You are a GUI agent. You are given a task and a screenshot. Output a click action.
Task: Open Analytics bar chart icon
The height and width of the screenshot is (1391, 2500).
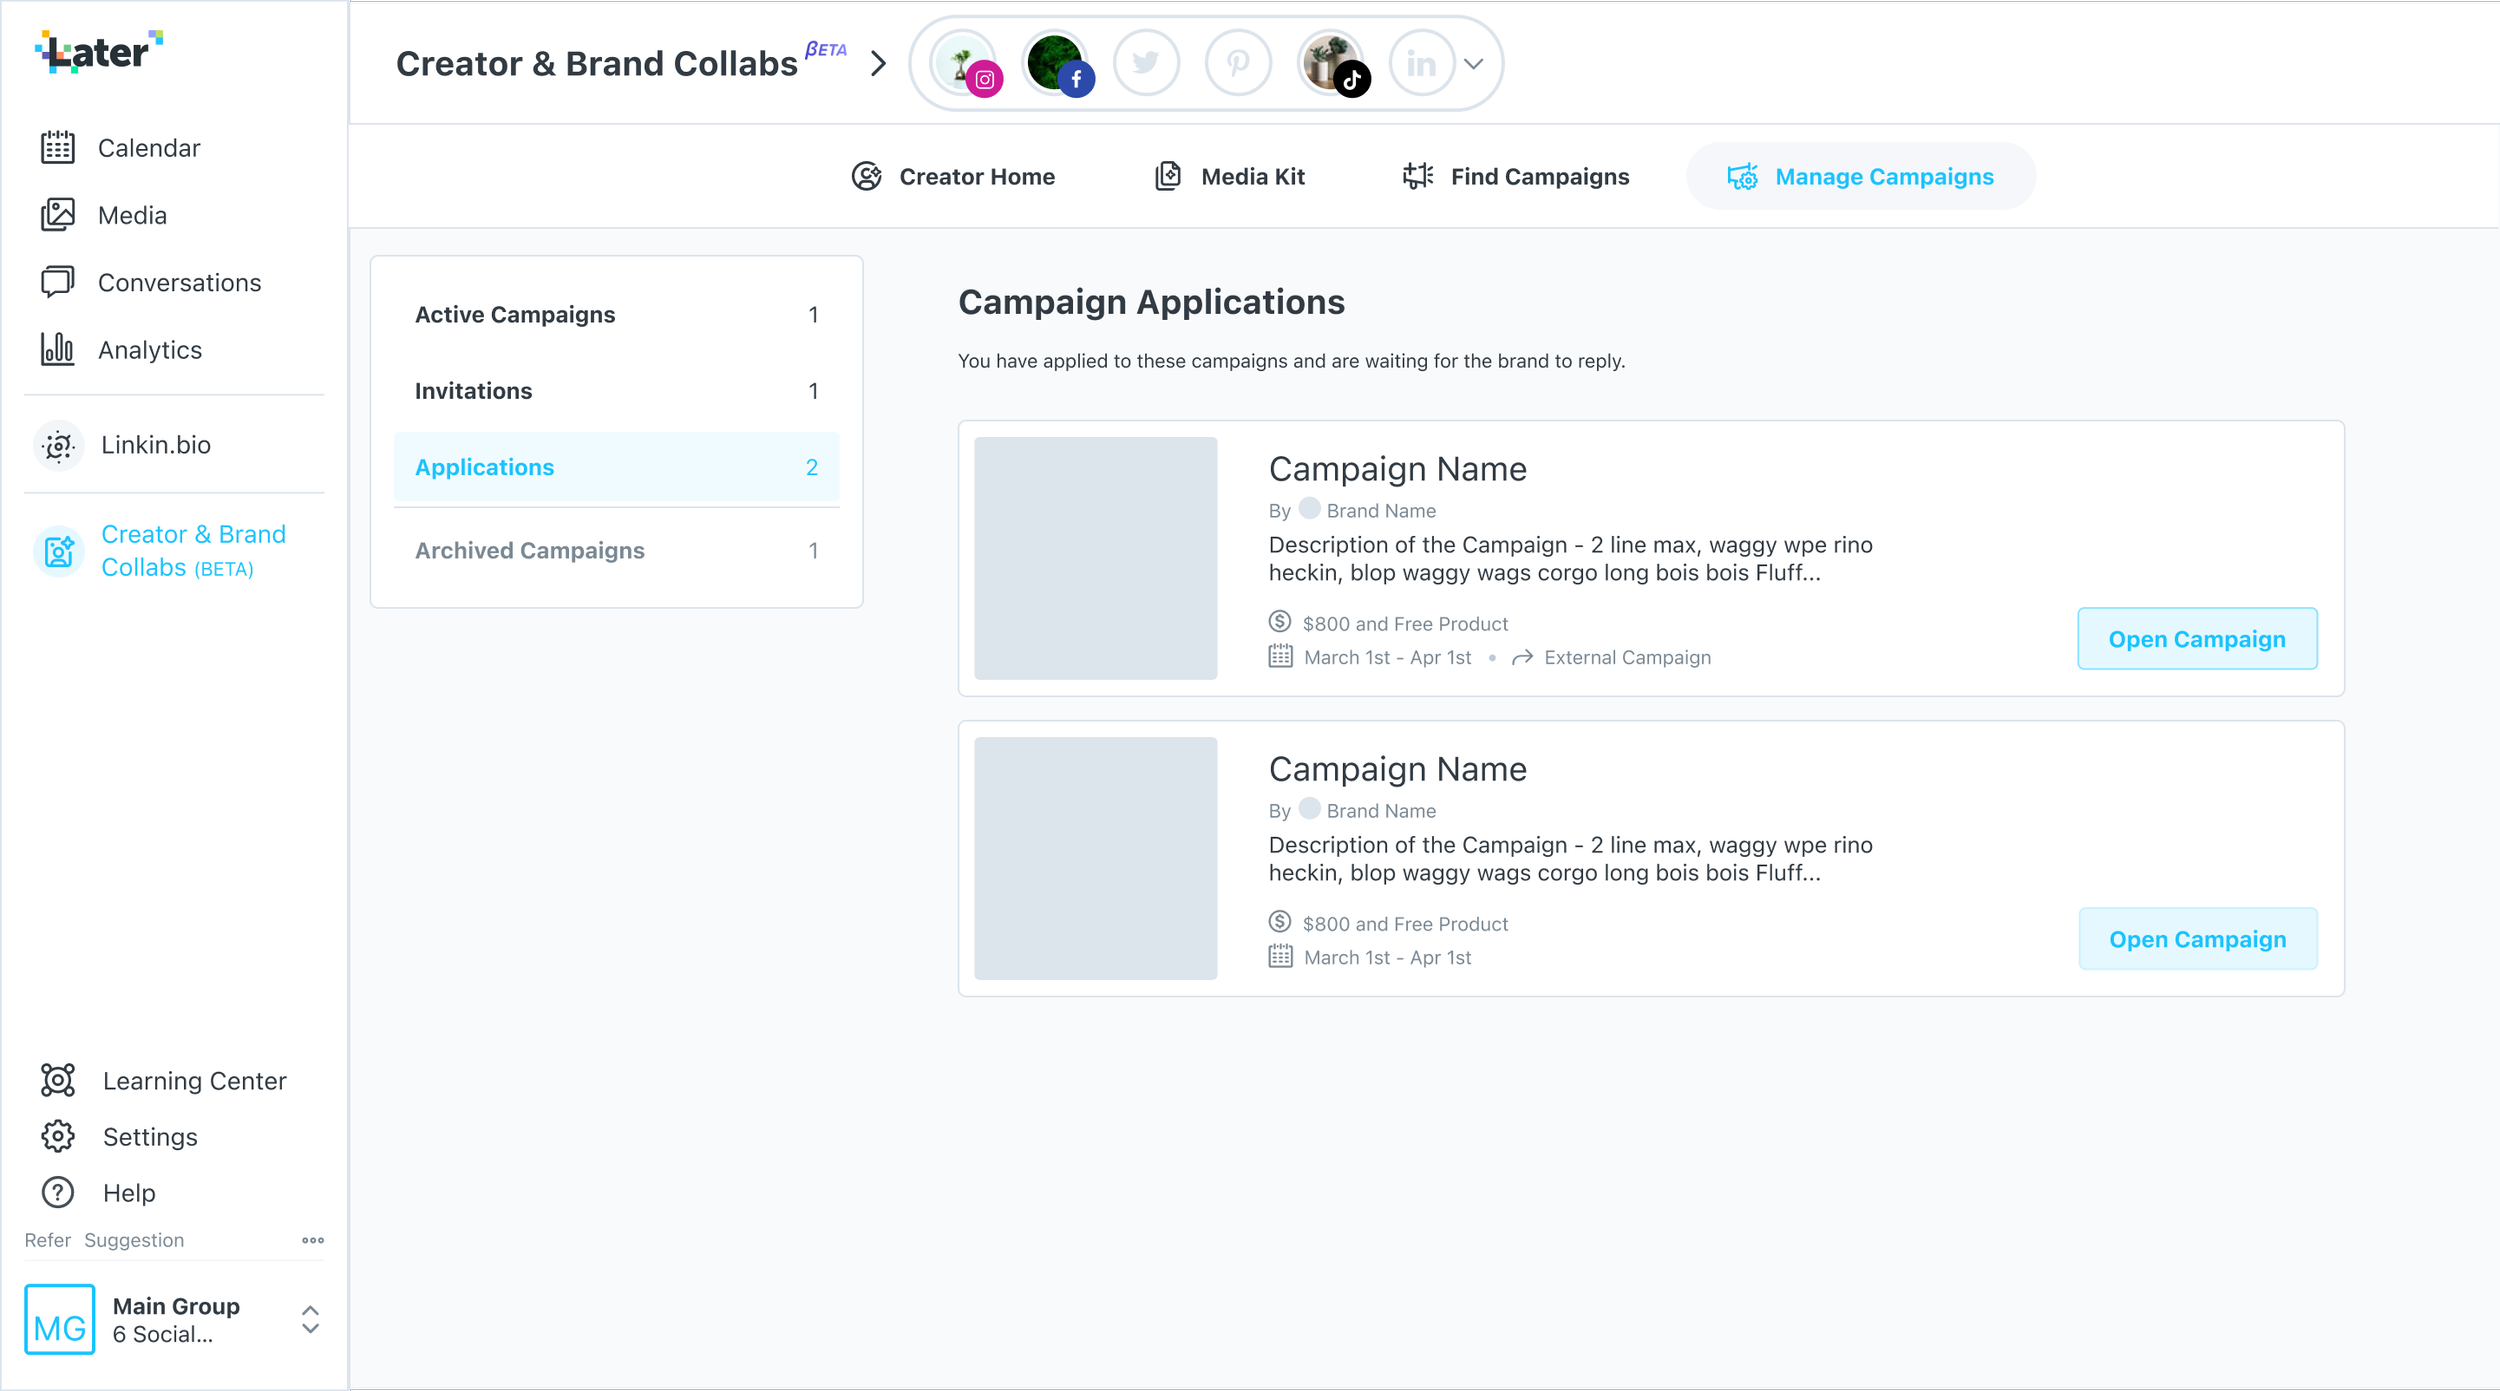point(57,349)
